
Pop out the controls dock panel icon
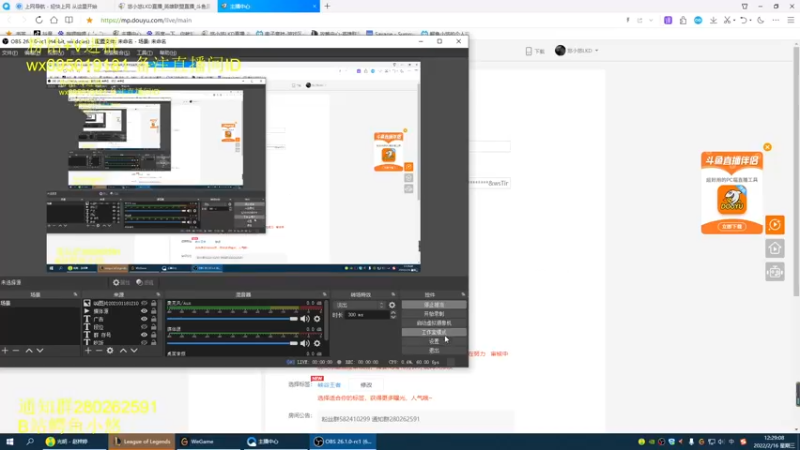coord(463,294)
